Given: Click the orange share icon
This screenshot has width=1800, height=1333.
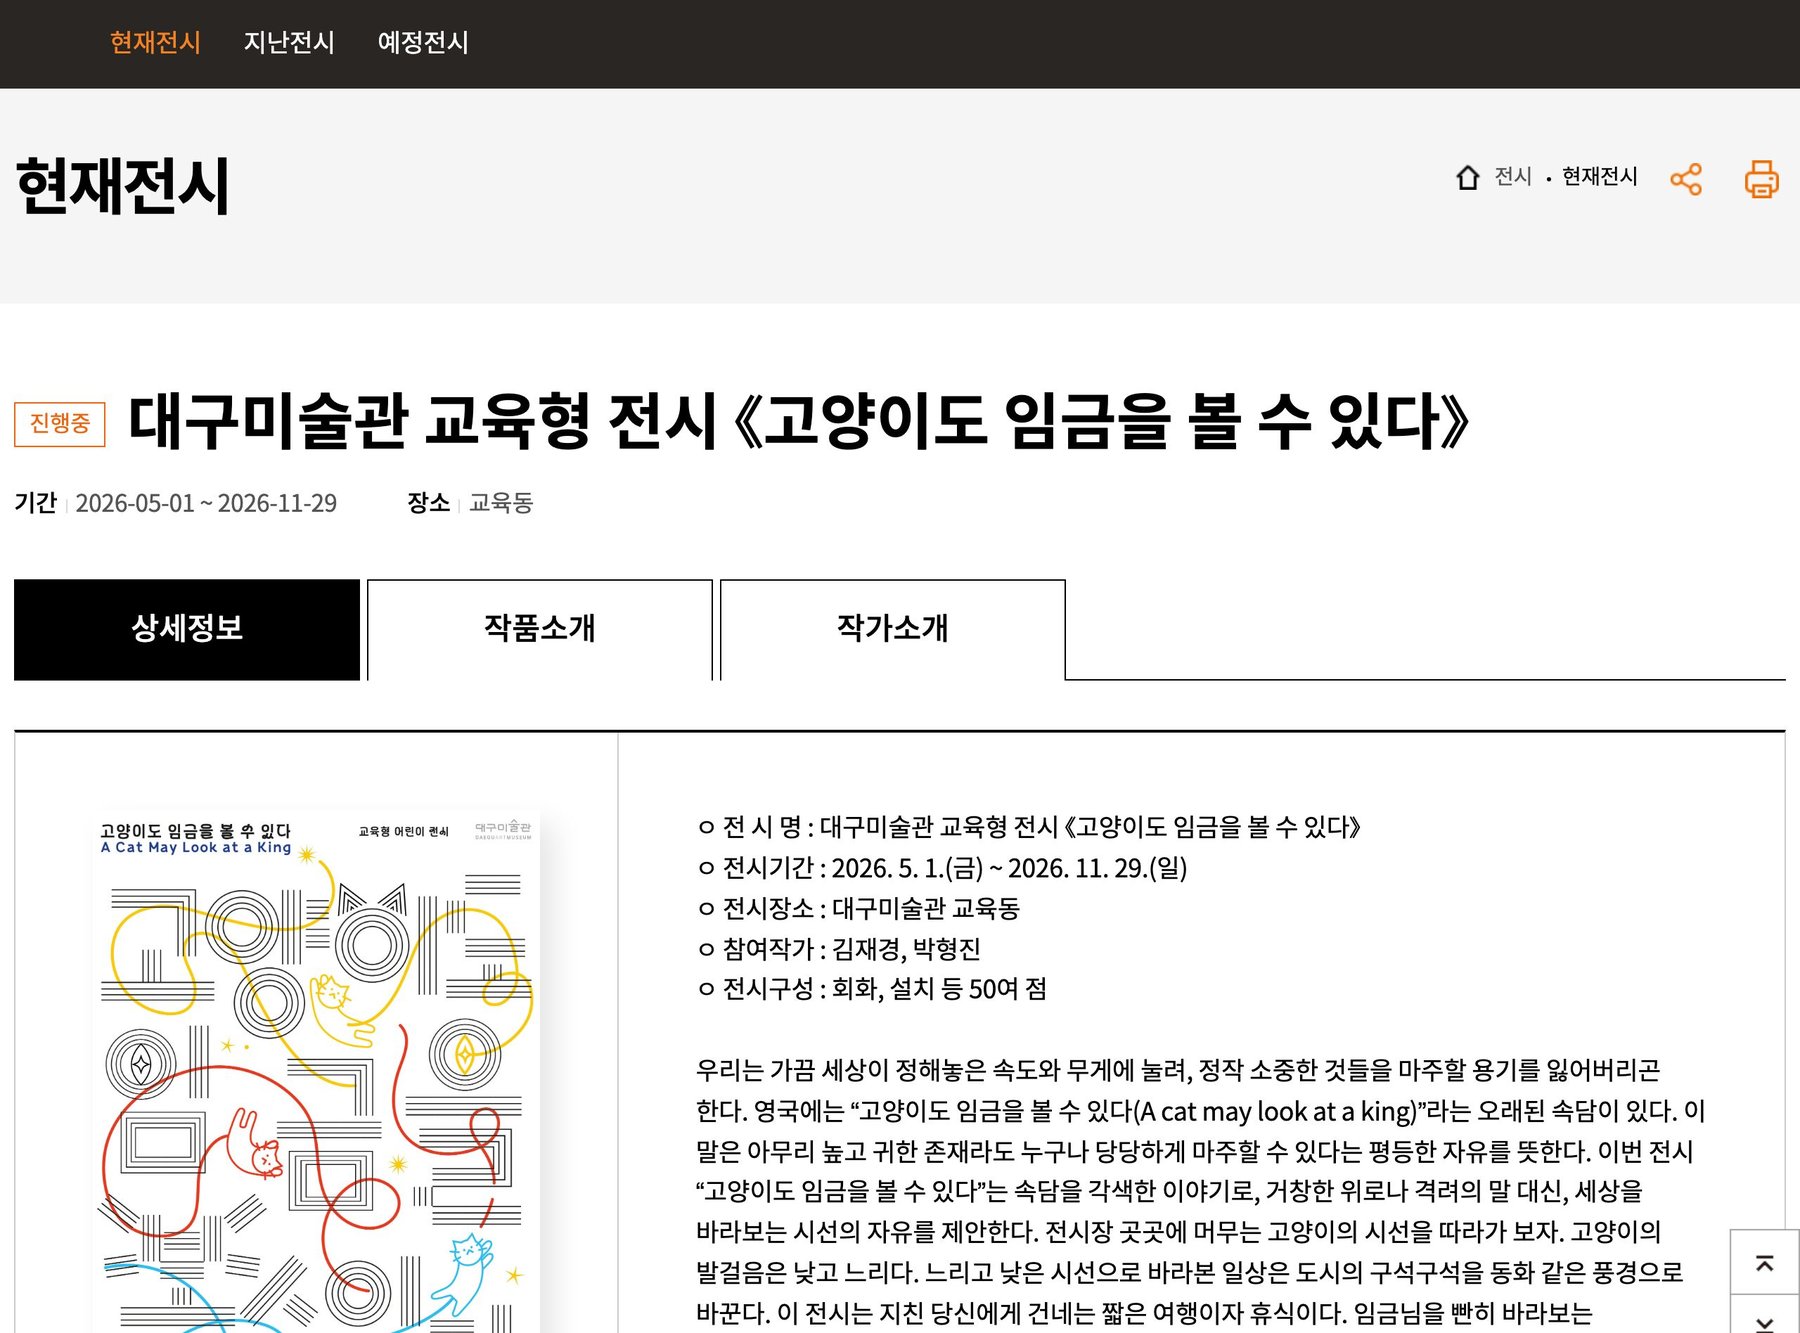Looking at the screenshot, I should [1686, 179].
